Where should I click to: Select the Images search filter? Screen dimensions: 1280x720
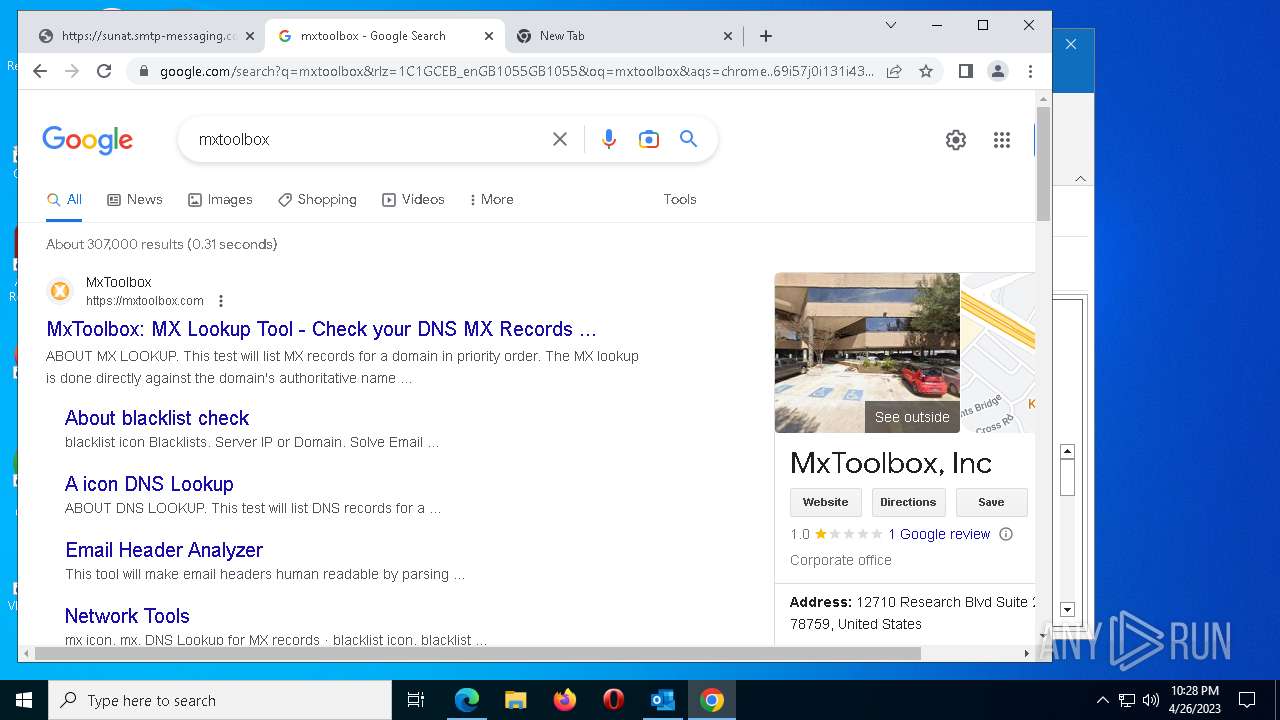pyautogui.click(x=220, y=199)
